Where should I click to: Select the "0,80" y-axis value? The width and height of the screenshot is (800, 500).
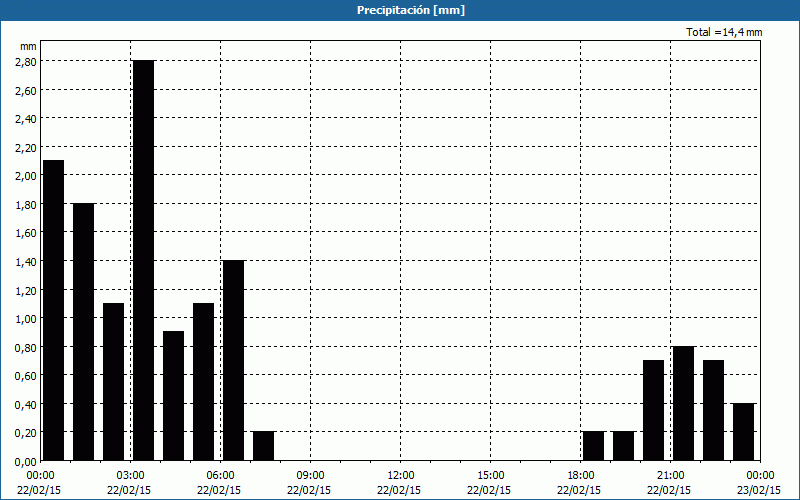[x=27, y=347]
